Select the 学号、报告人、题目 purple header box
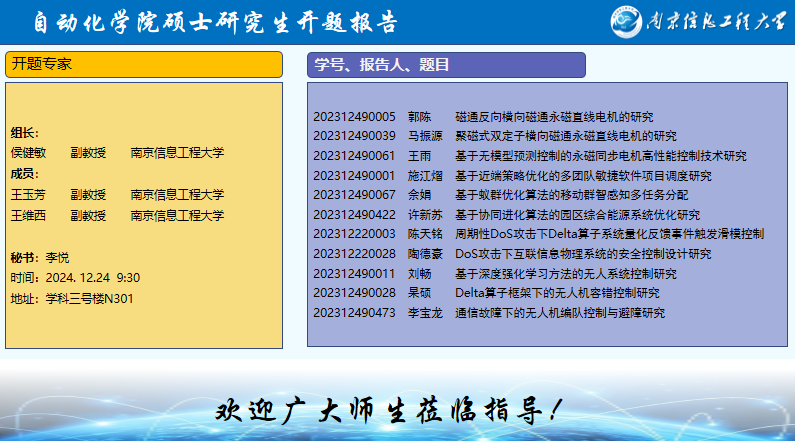Screen dimensions: 795x441 pyautogui.click(x=445, y=65)
